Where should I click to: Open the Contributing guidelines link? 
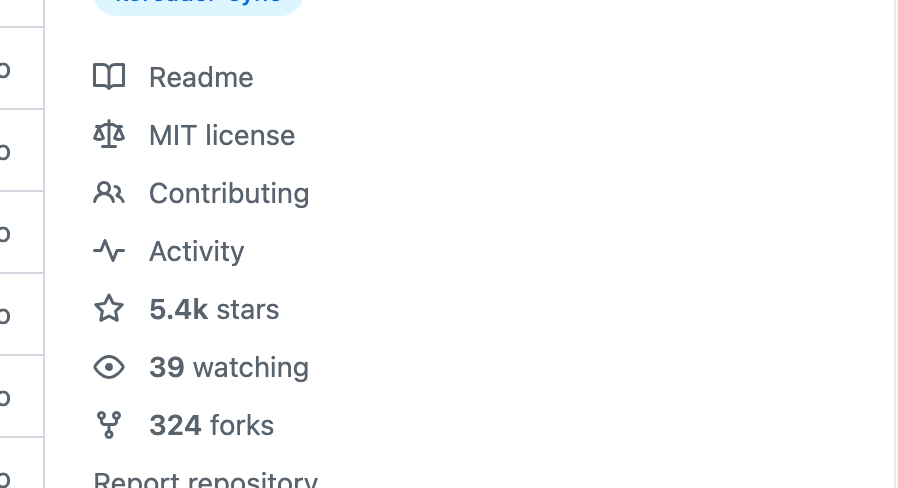tap(229, 193)
